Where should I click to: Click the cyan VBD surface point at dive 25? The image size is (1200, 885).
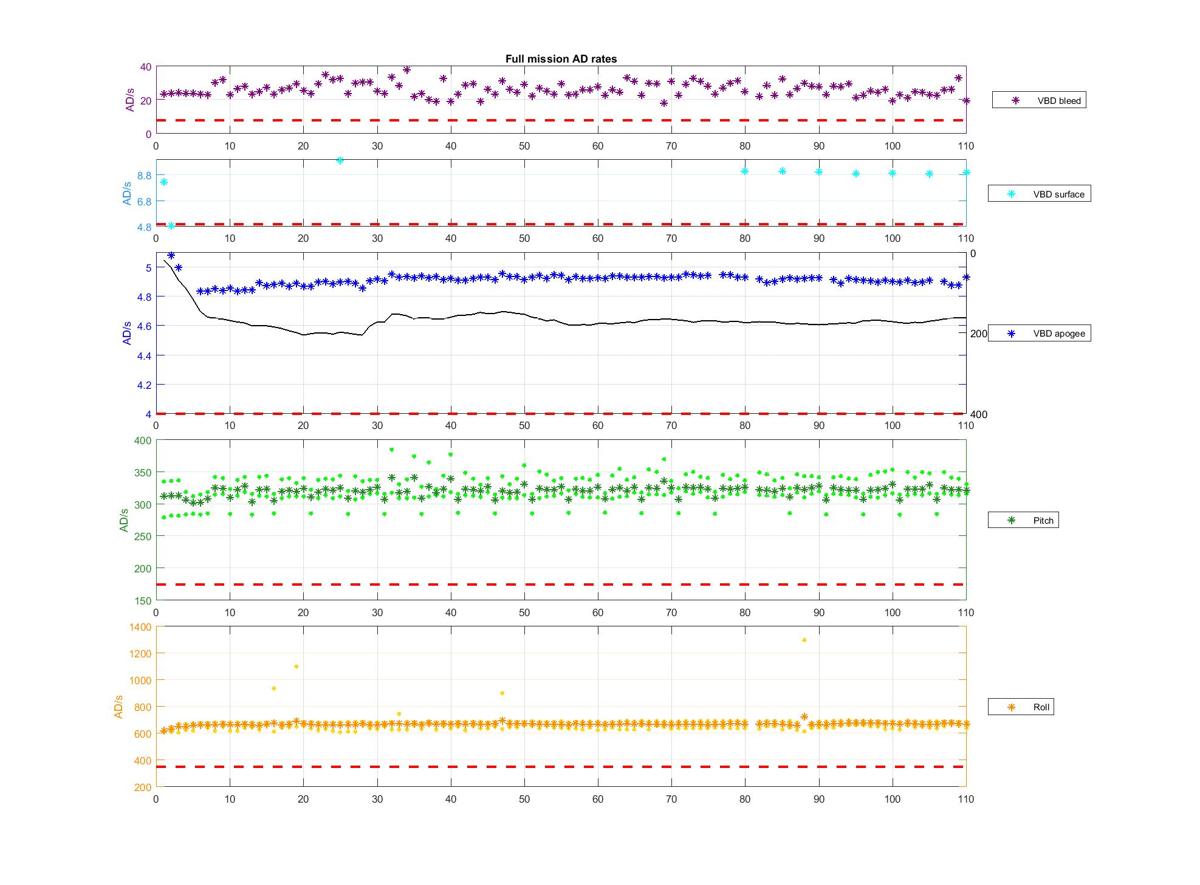coord(340,160)
